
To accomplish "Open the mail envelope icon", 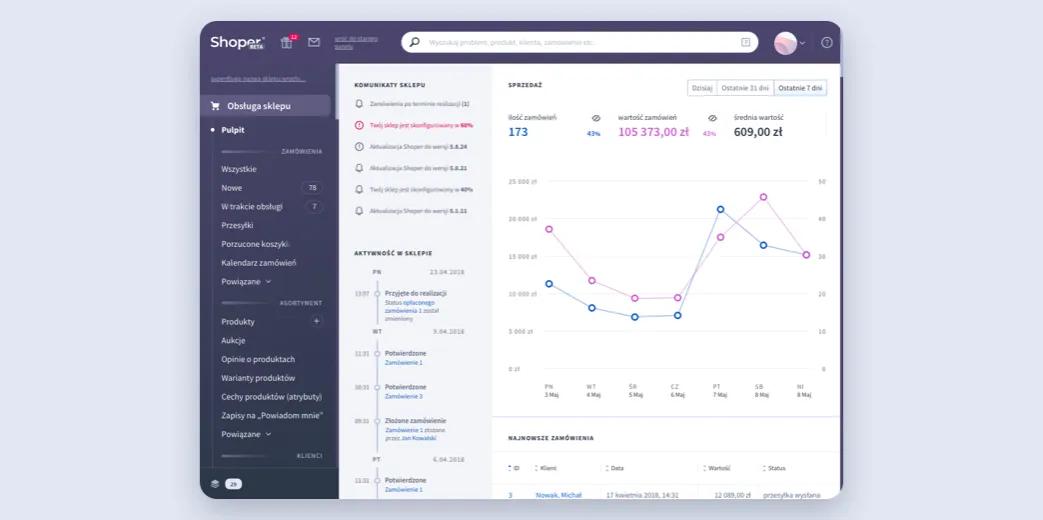I will click(314, 42).
